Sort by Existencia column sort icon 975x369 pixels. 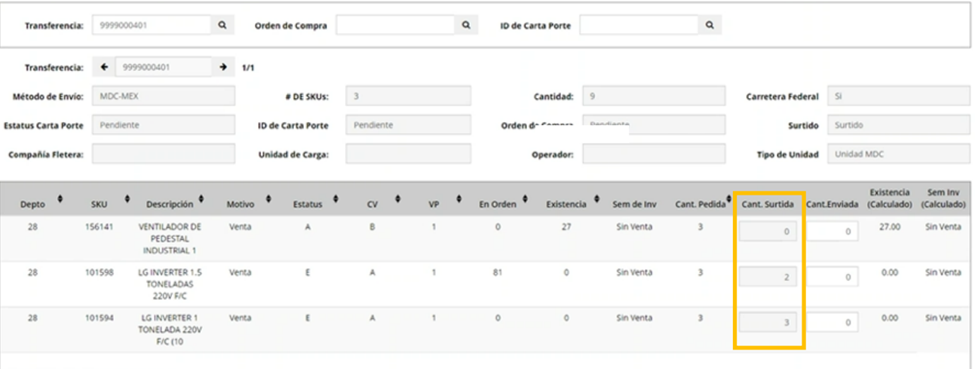pyautogui.click(x=596, y=199)
